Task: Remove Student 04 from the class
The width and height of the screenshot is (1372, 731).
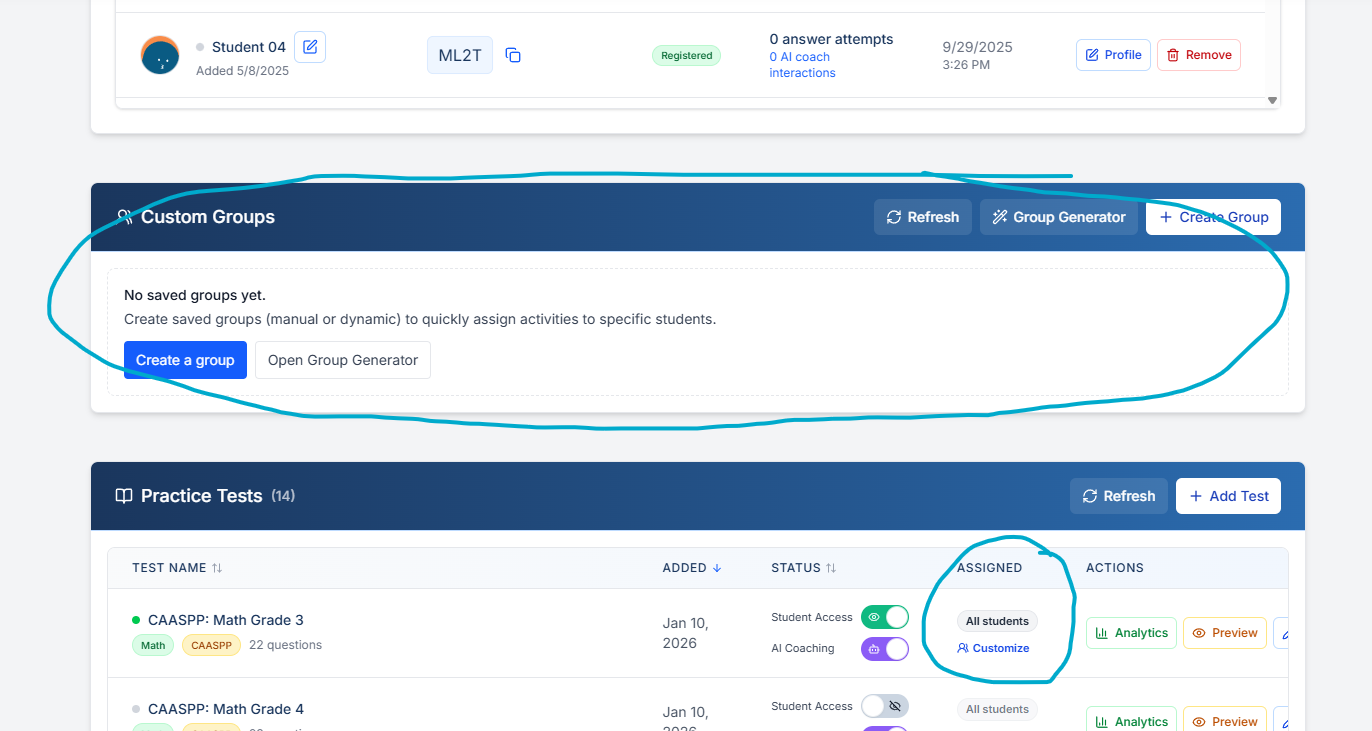Action: [1198, 55]
